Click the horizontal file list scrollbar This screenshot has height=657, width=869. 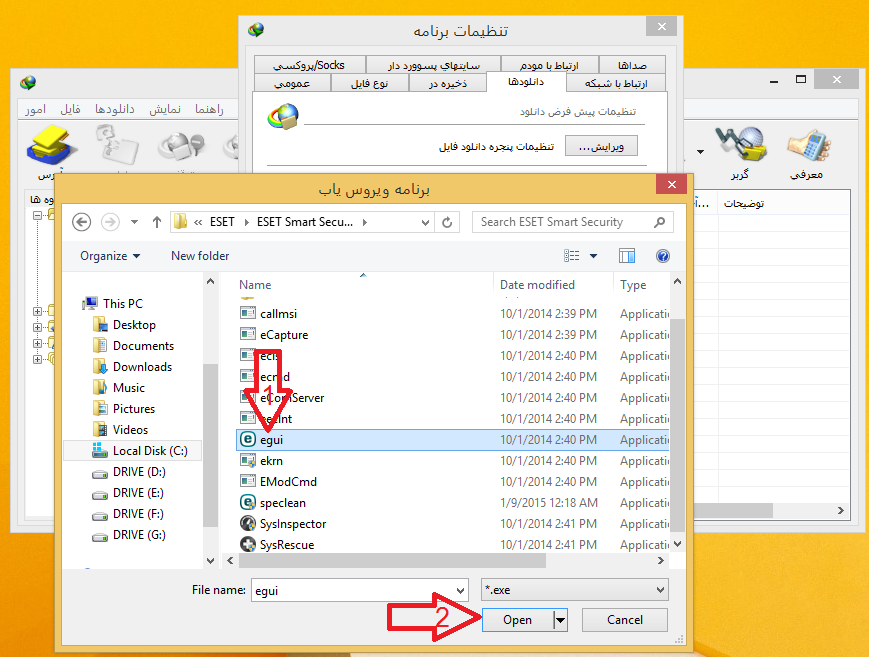[392, 561]
